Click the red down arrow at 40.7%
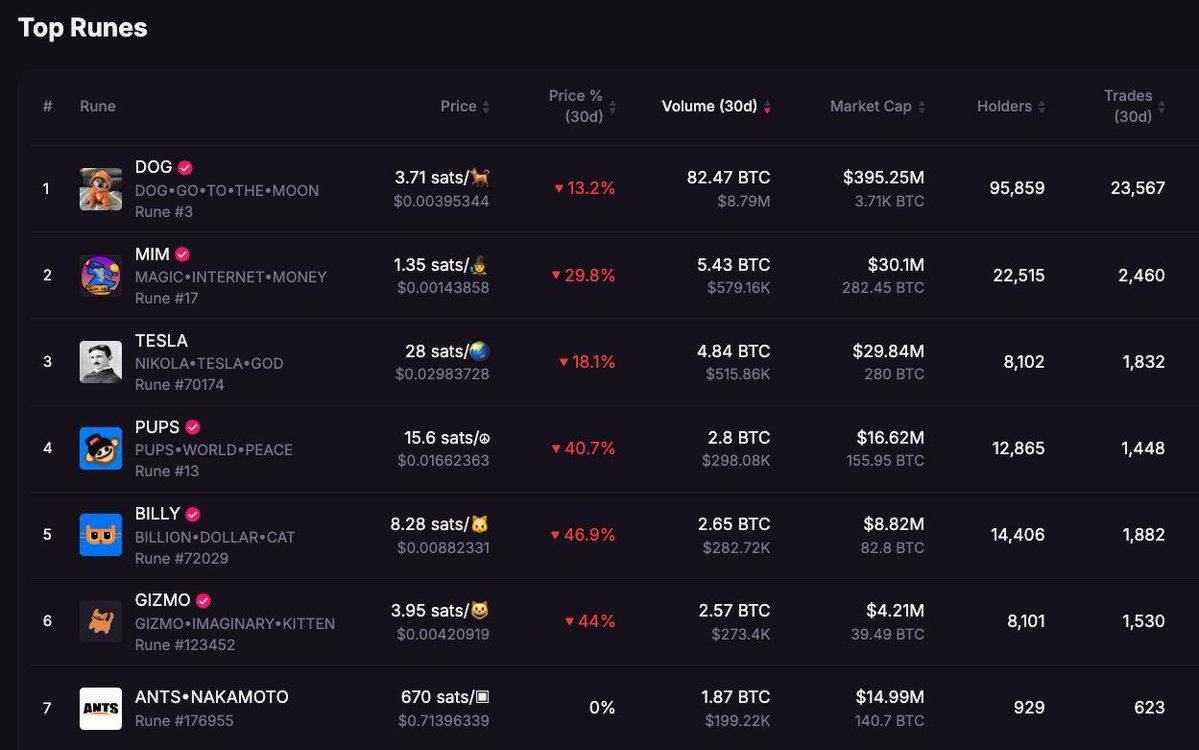 click(556, 448)
